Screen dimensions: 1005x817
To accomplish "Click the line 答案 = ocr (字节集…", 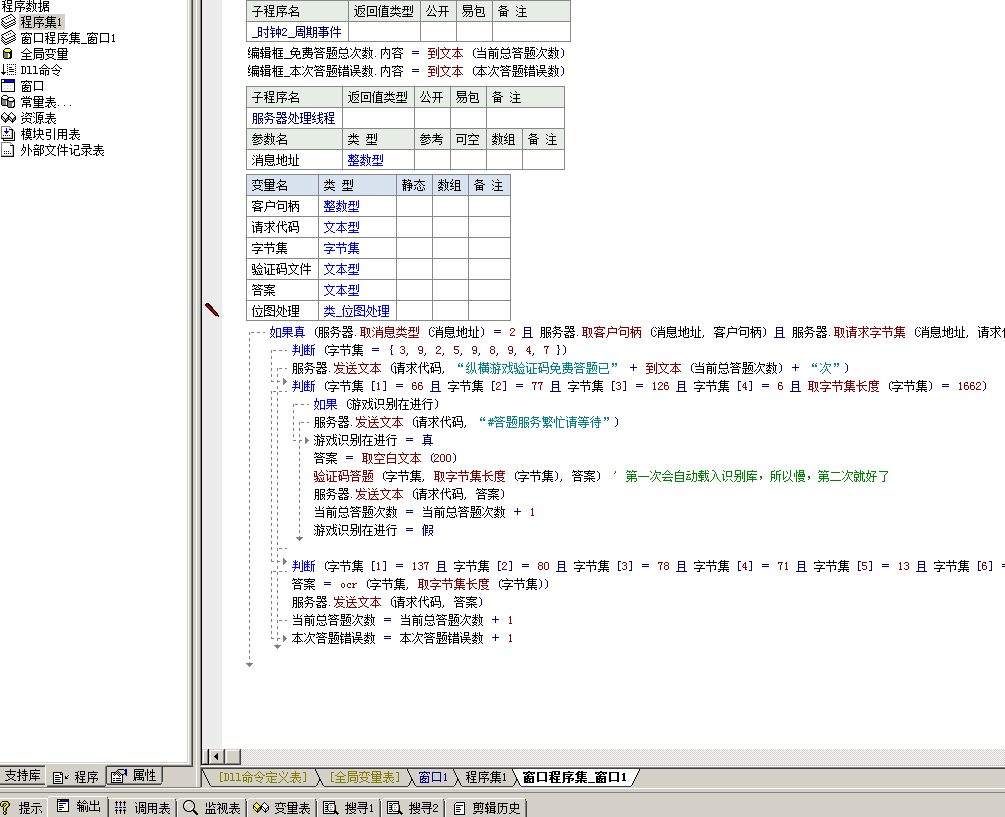I will pos(420,584).
